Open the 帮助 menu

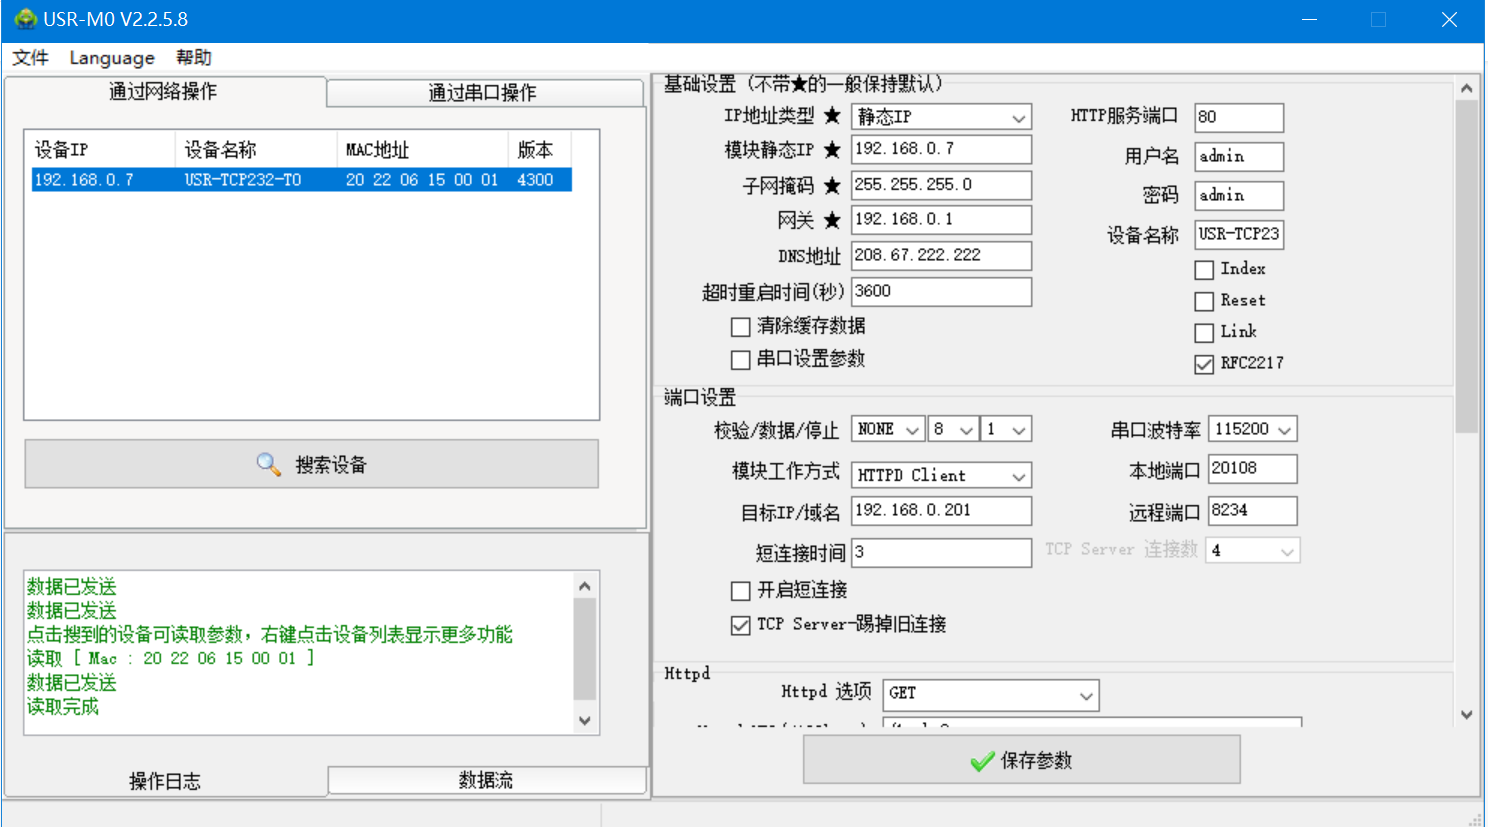click(193, 57)
